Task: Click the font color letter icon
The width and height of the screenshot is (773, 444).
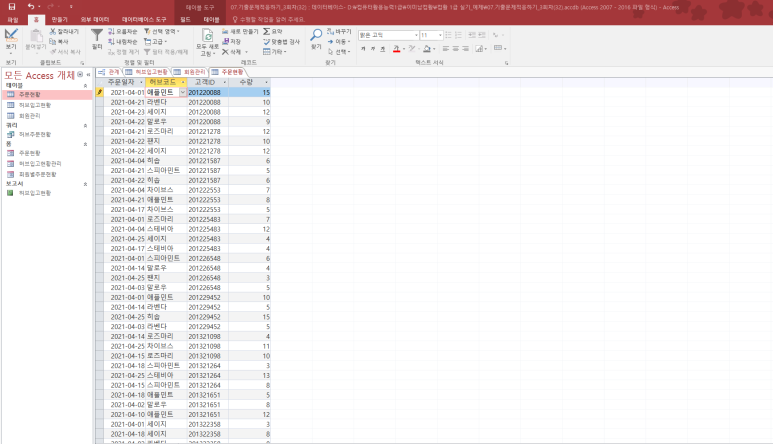Action: pyautogui.click(x=396, y=48)
